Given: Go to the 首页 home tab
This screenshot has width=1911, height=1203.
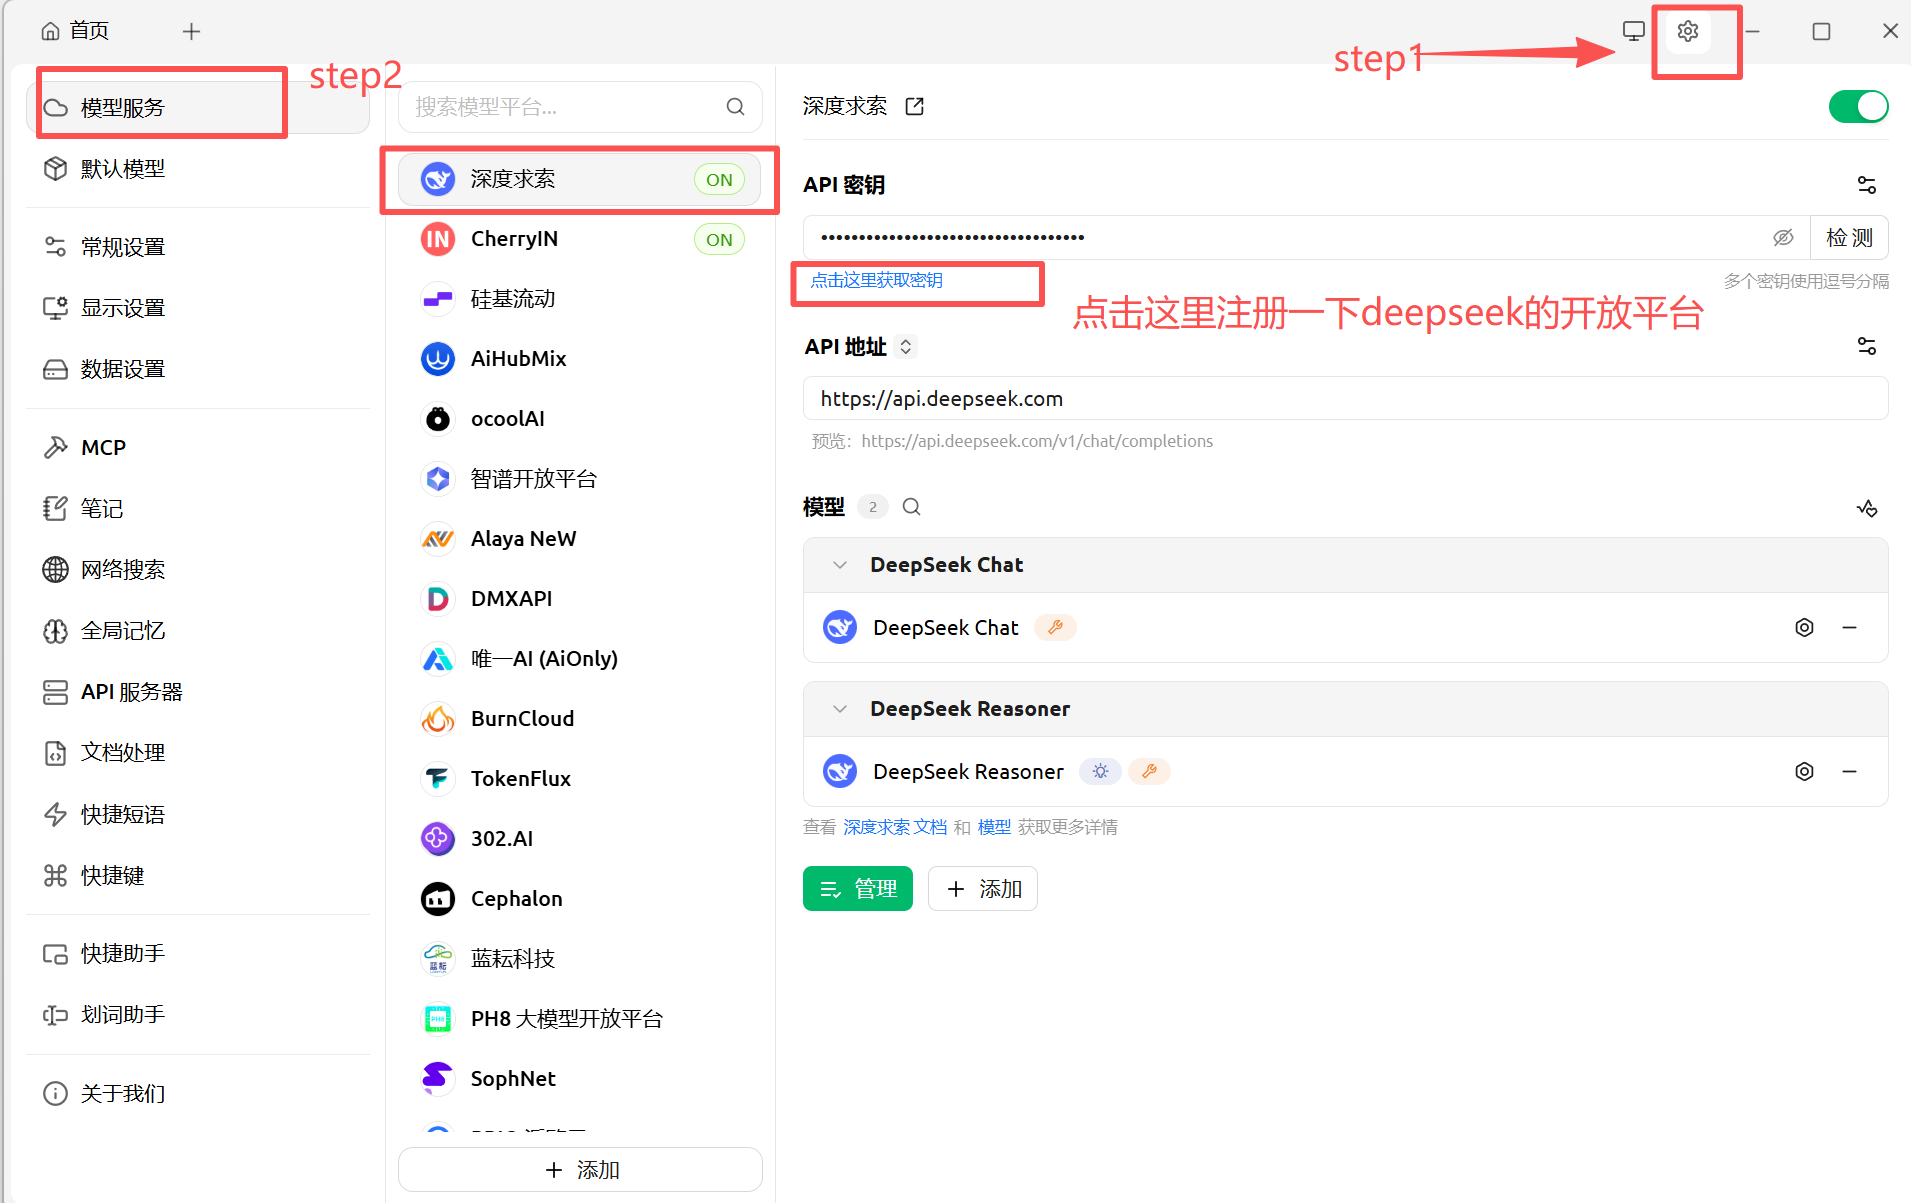Looking at the screenshot, I should (75, 31).
